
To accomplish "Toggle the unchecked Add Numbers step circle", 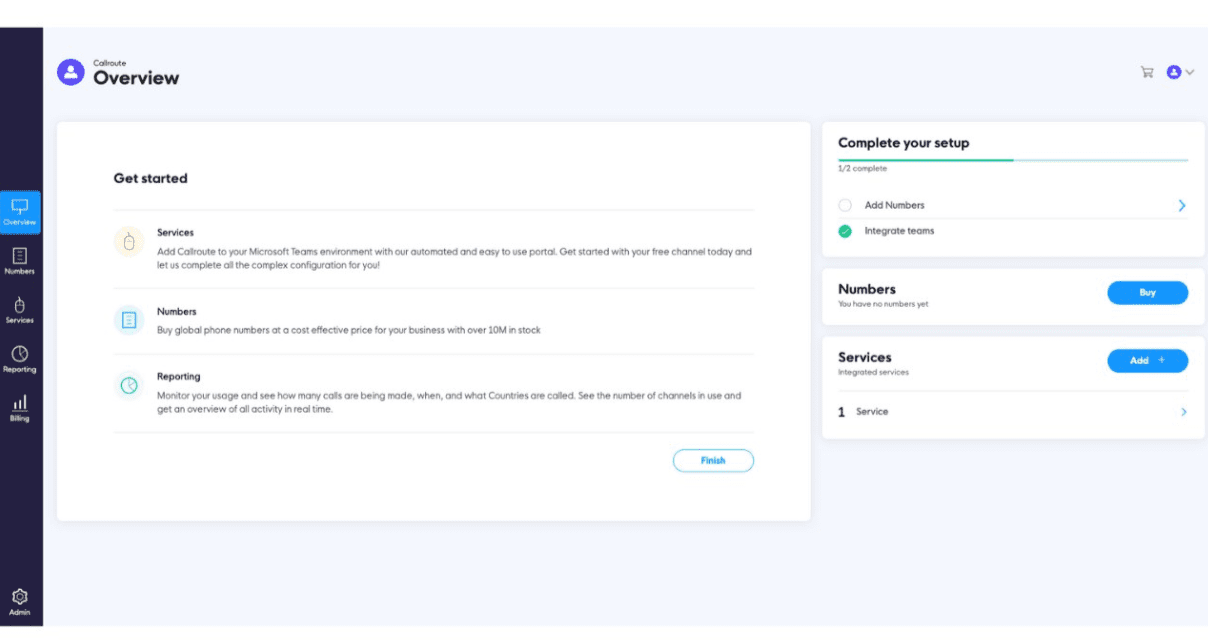I will point(845,205).
